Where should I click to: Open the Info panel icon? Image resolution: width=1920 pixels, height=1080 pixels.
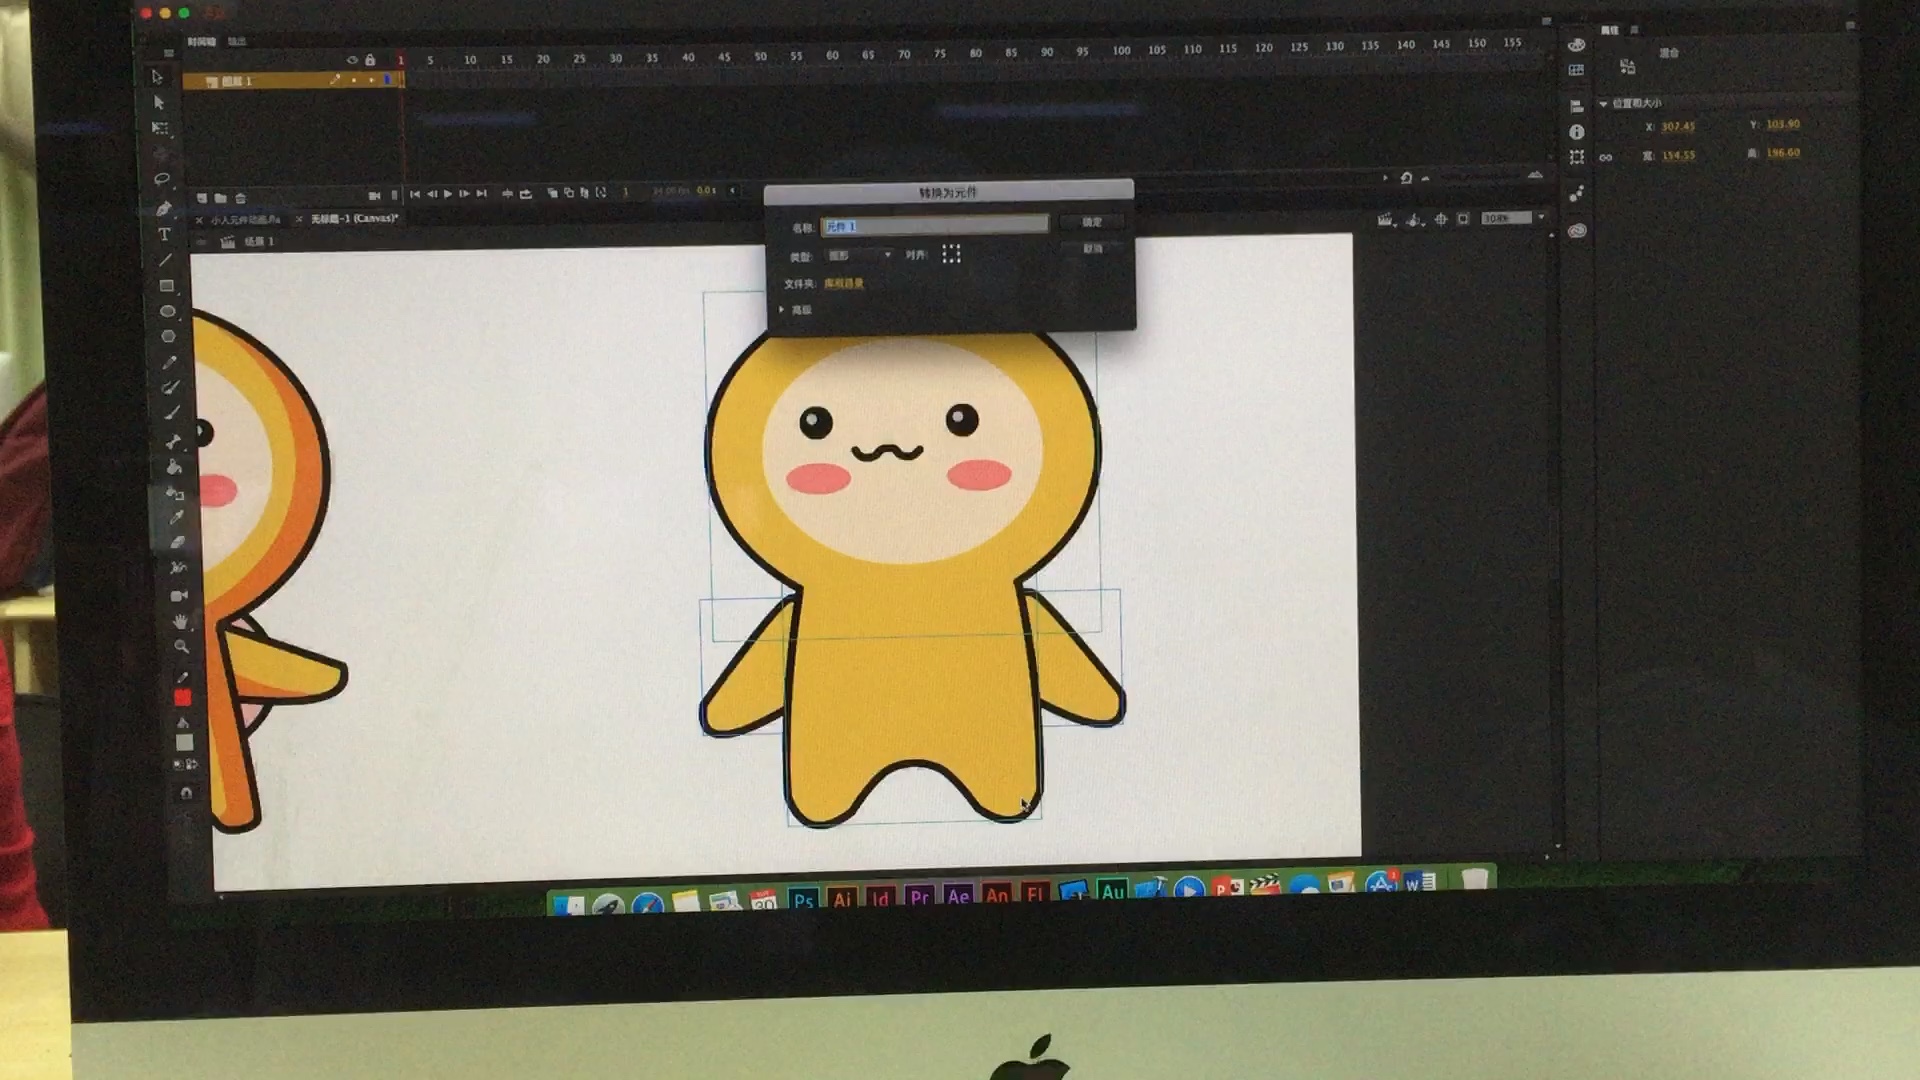tap(1577, 132)
